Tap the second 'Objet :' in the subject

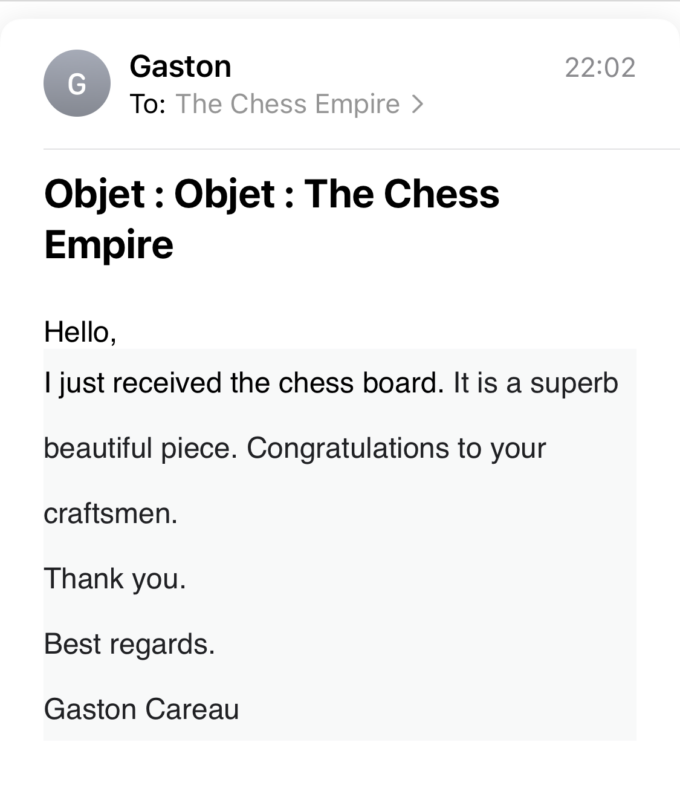(x=234, y=194)
